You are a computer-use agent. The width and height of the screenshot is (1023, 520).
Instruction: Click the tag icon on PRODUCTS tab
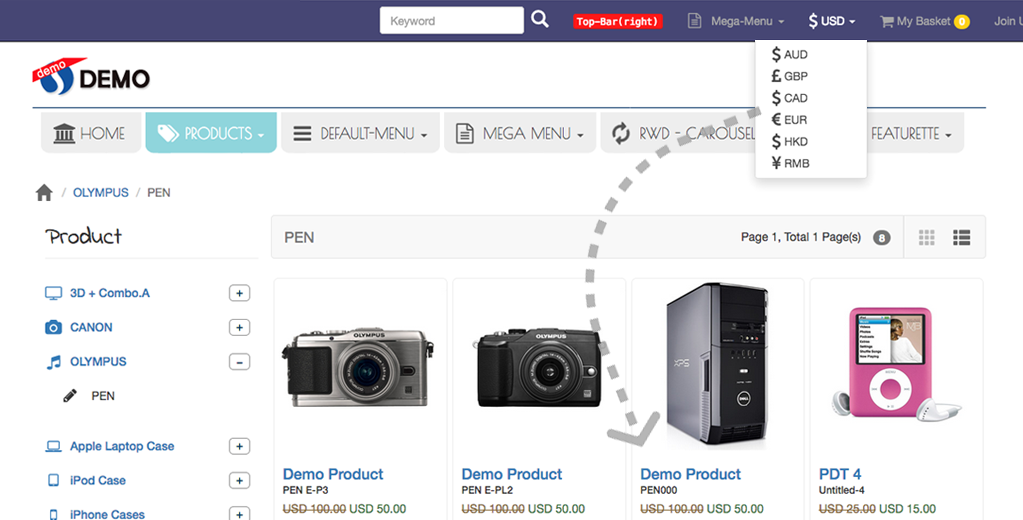168,133
